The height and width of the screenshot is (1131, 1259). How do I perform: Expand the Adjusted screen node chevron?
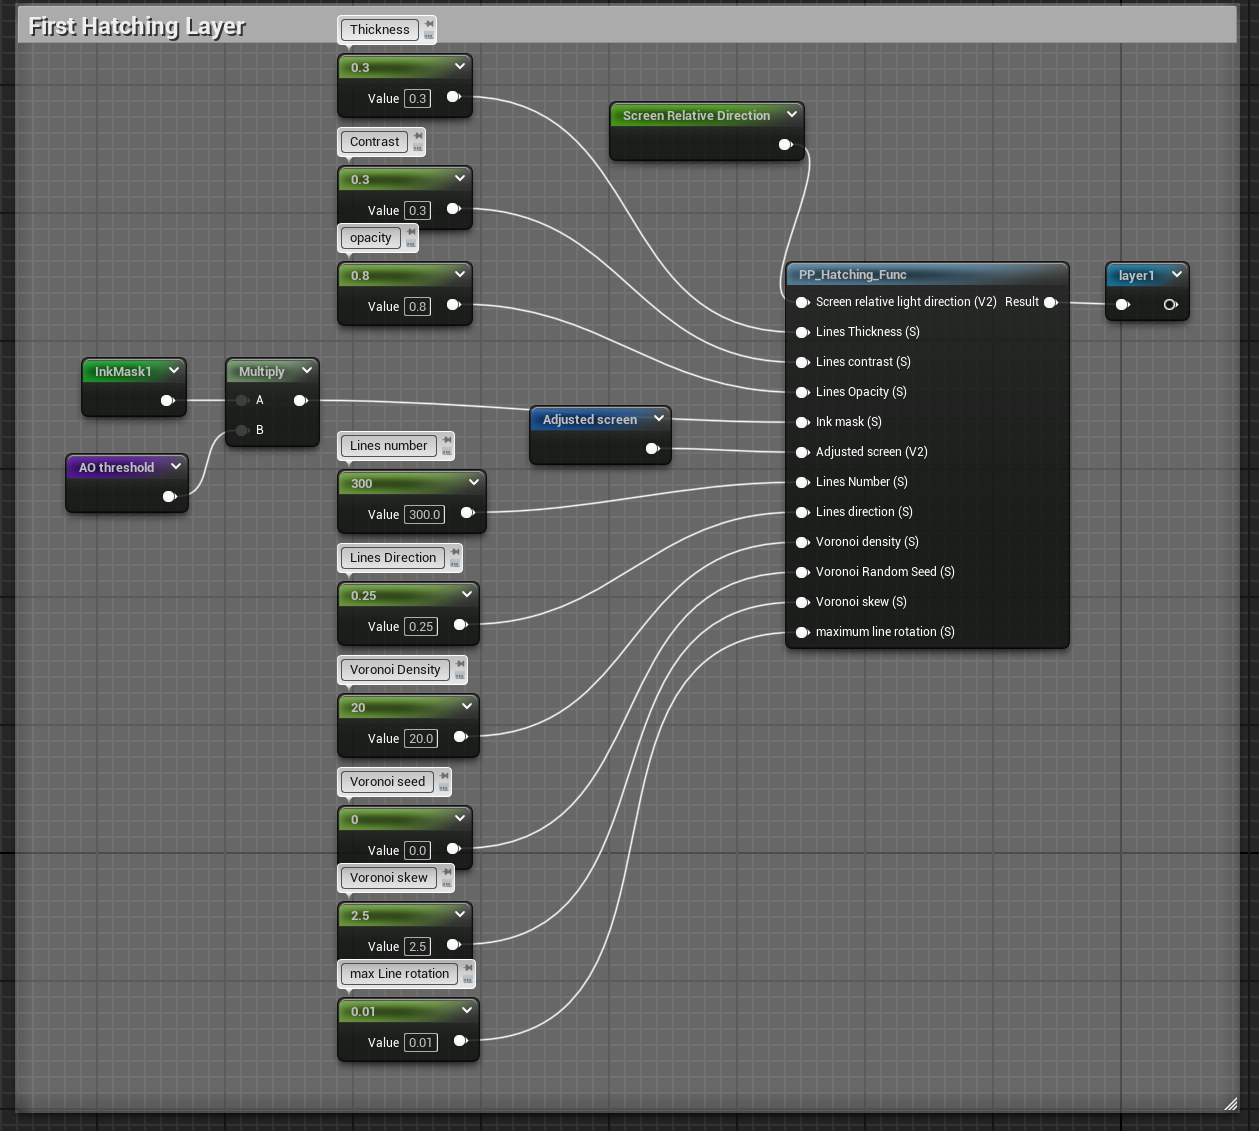pyautogui.click(x=658, y=419)
